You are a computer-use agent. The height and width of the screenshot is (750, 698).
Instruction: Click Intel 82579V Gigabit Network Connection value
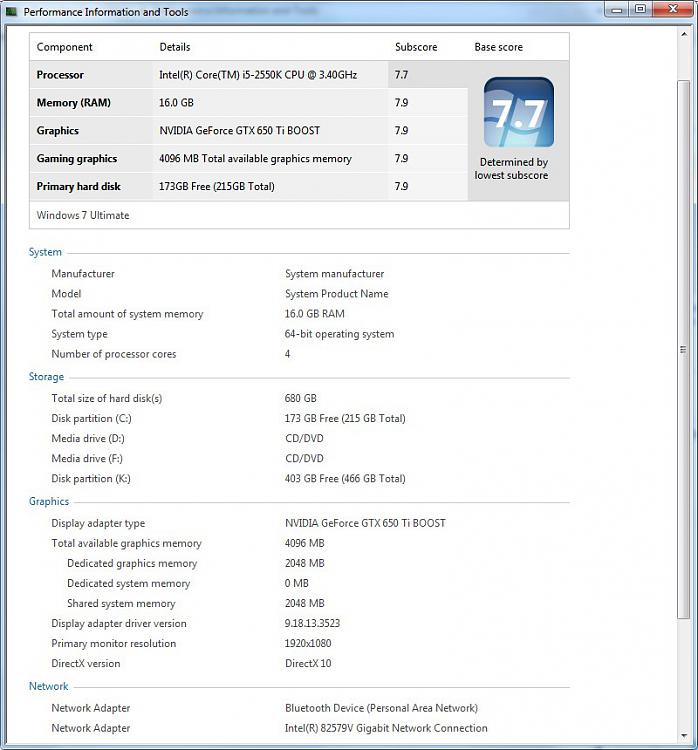pyautogui.click(x=386, y=728)
